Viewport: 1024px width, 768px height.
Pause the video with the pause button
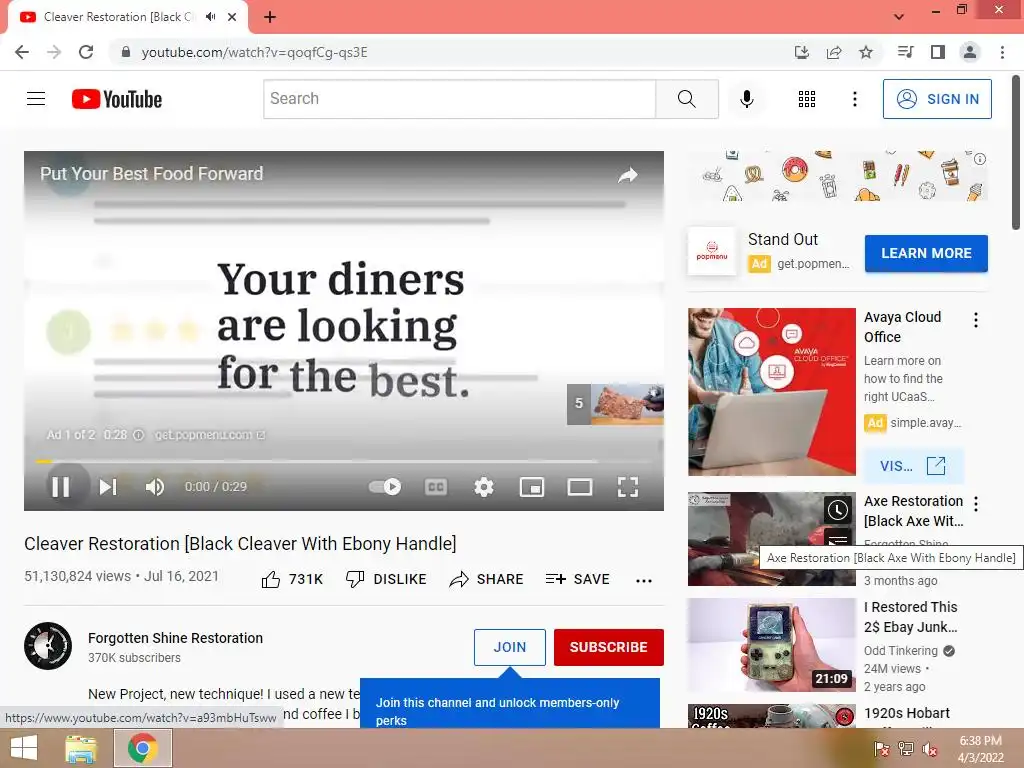coord(61,487)
